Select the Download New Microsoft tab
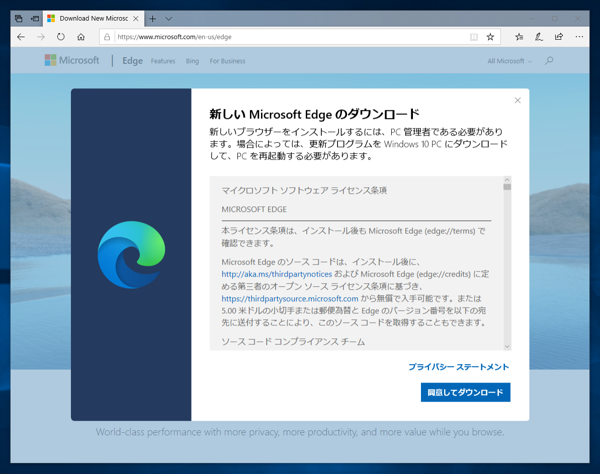 point(93,18)
